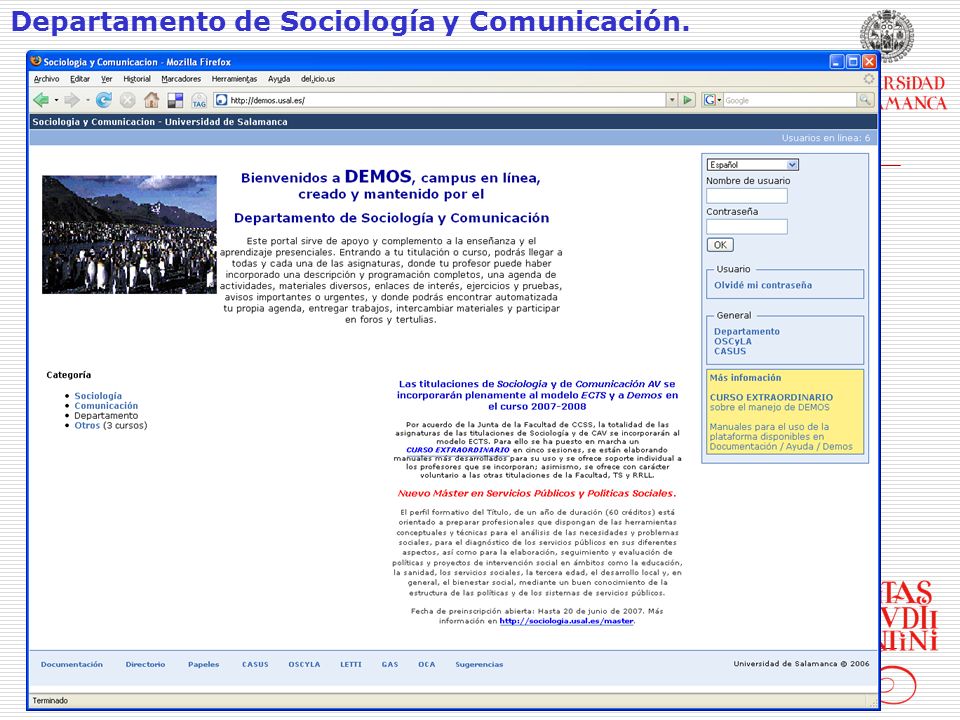
Task: Open the Back history dropdown arrow
Action: click(56, 100)
